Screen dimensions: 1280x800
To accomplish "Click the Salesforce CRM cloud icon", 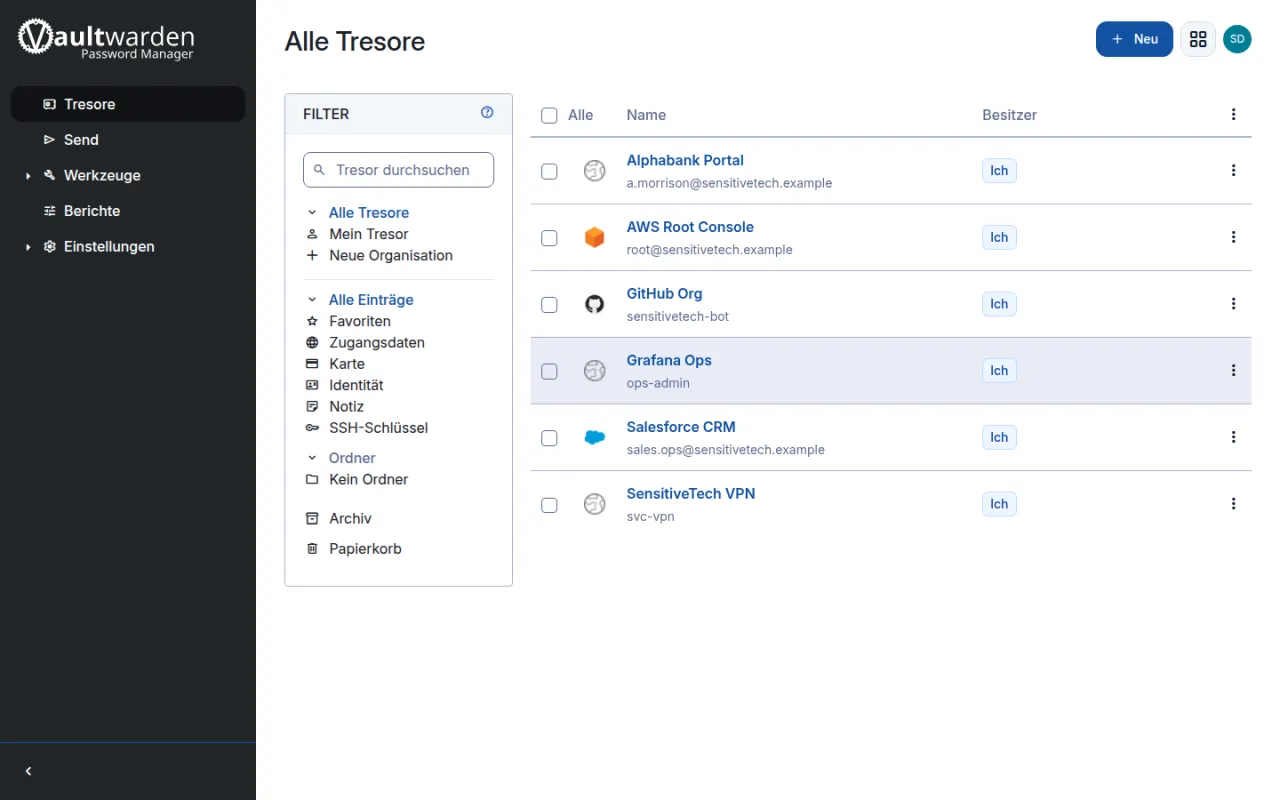I will pos(594,438).
